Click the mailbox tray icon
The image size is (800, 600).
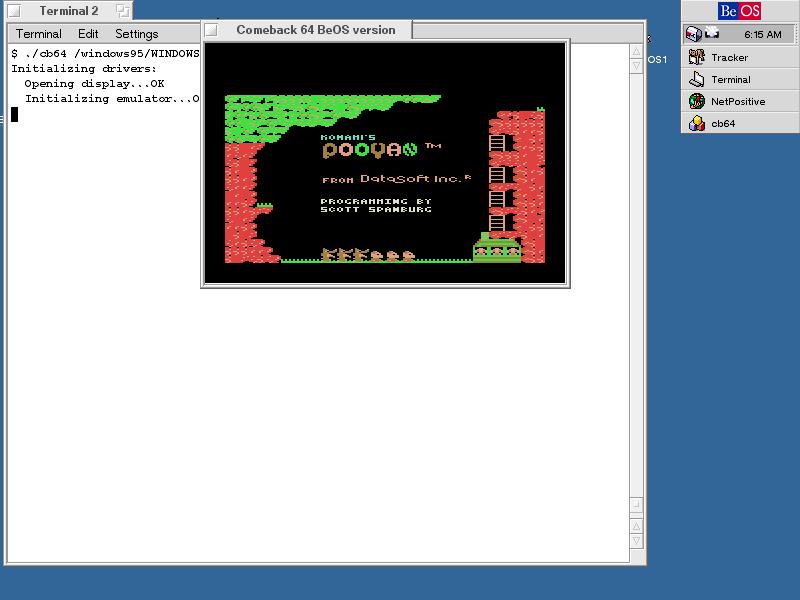click(x=693, y=34)
